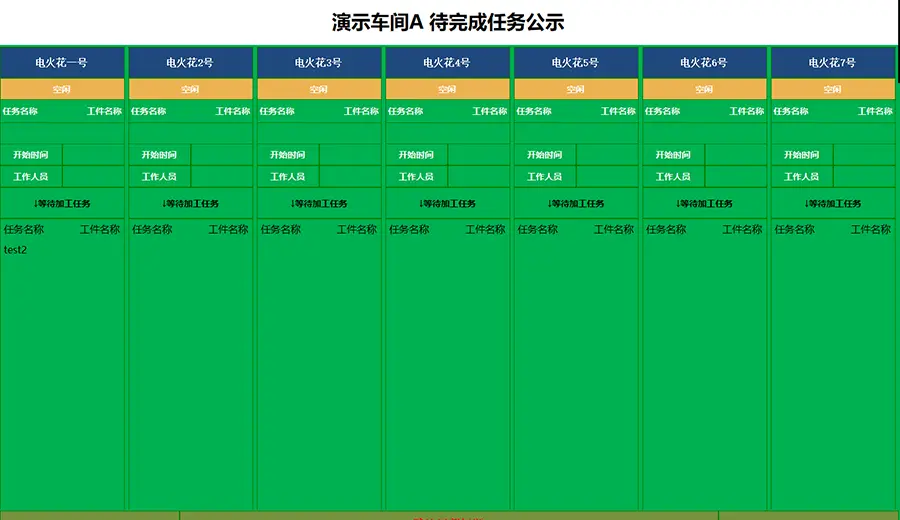Click 开始时间 label in 电火花2号 column

160,155
